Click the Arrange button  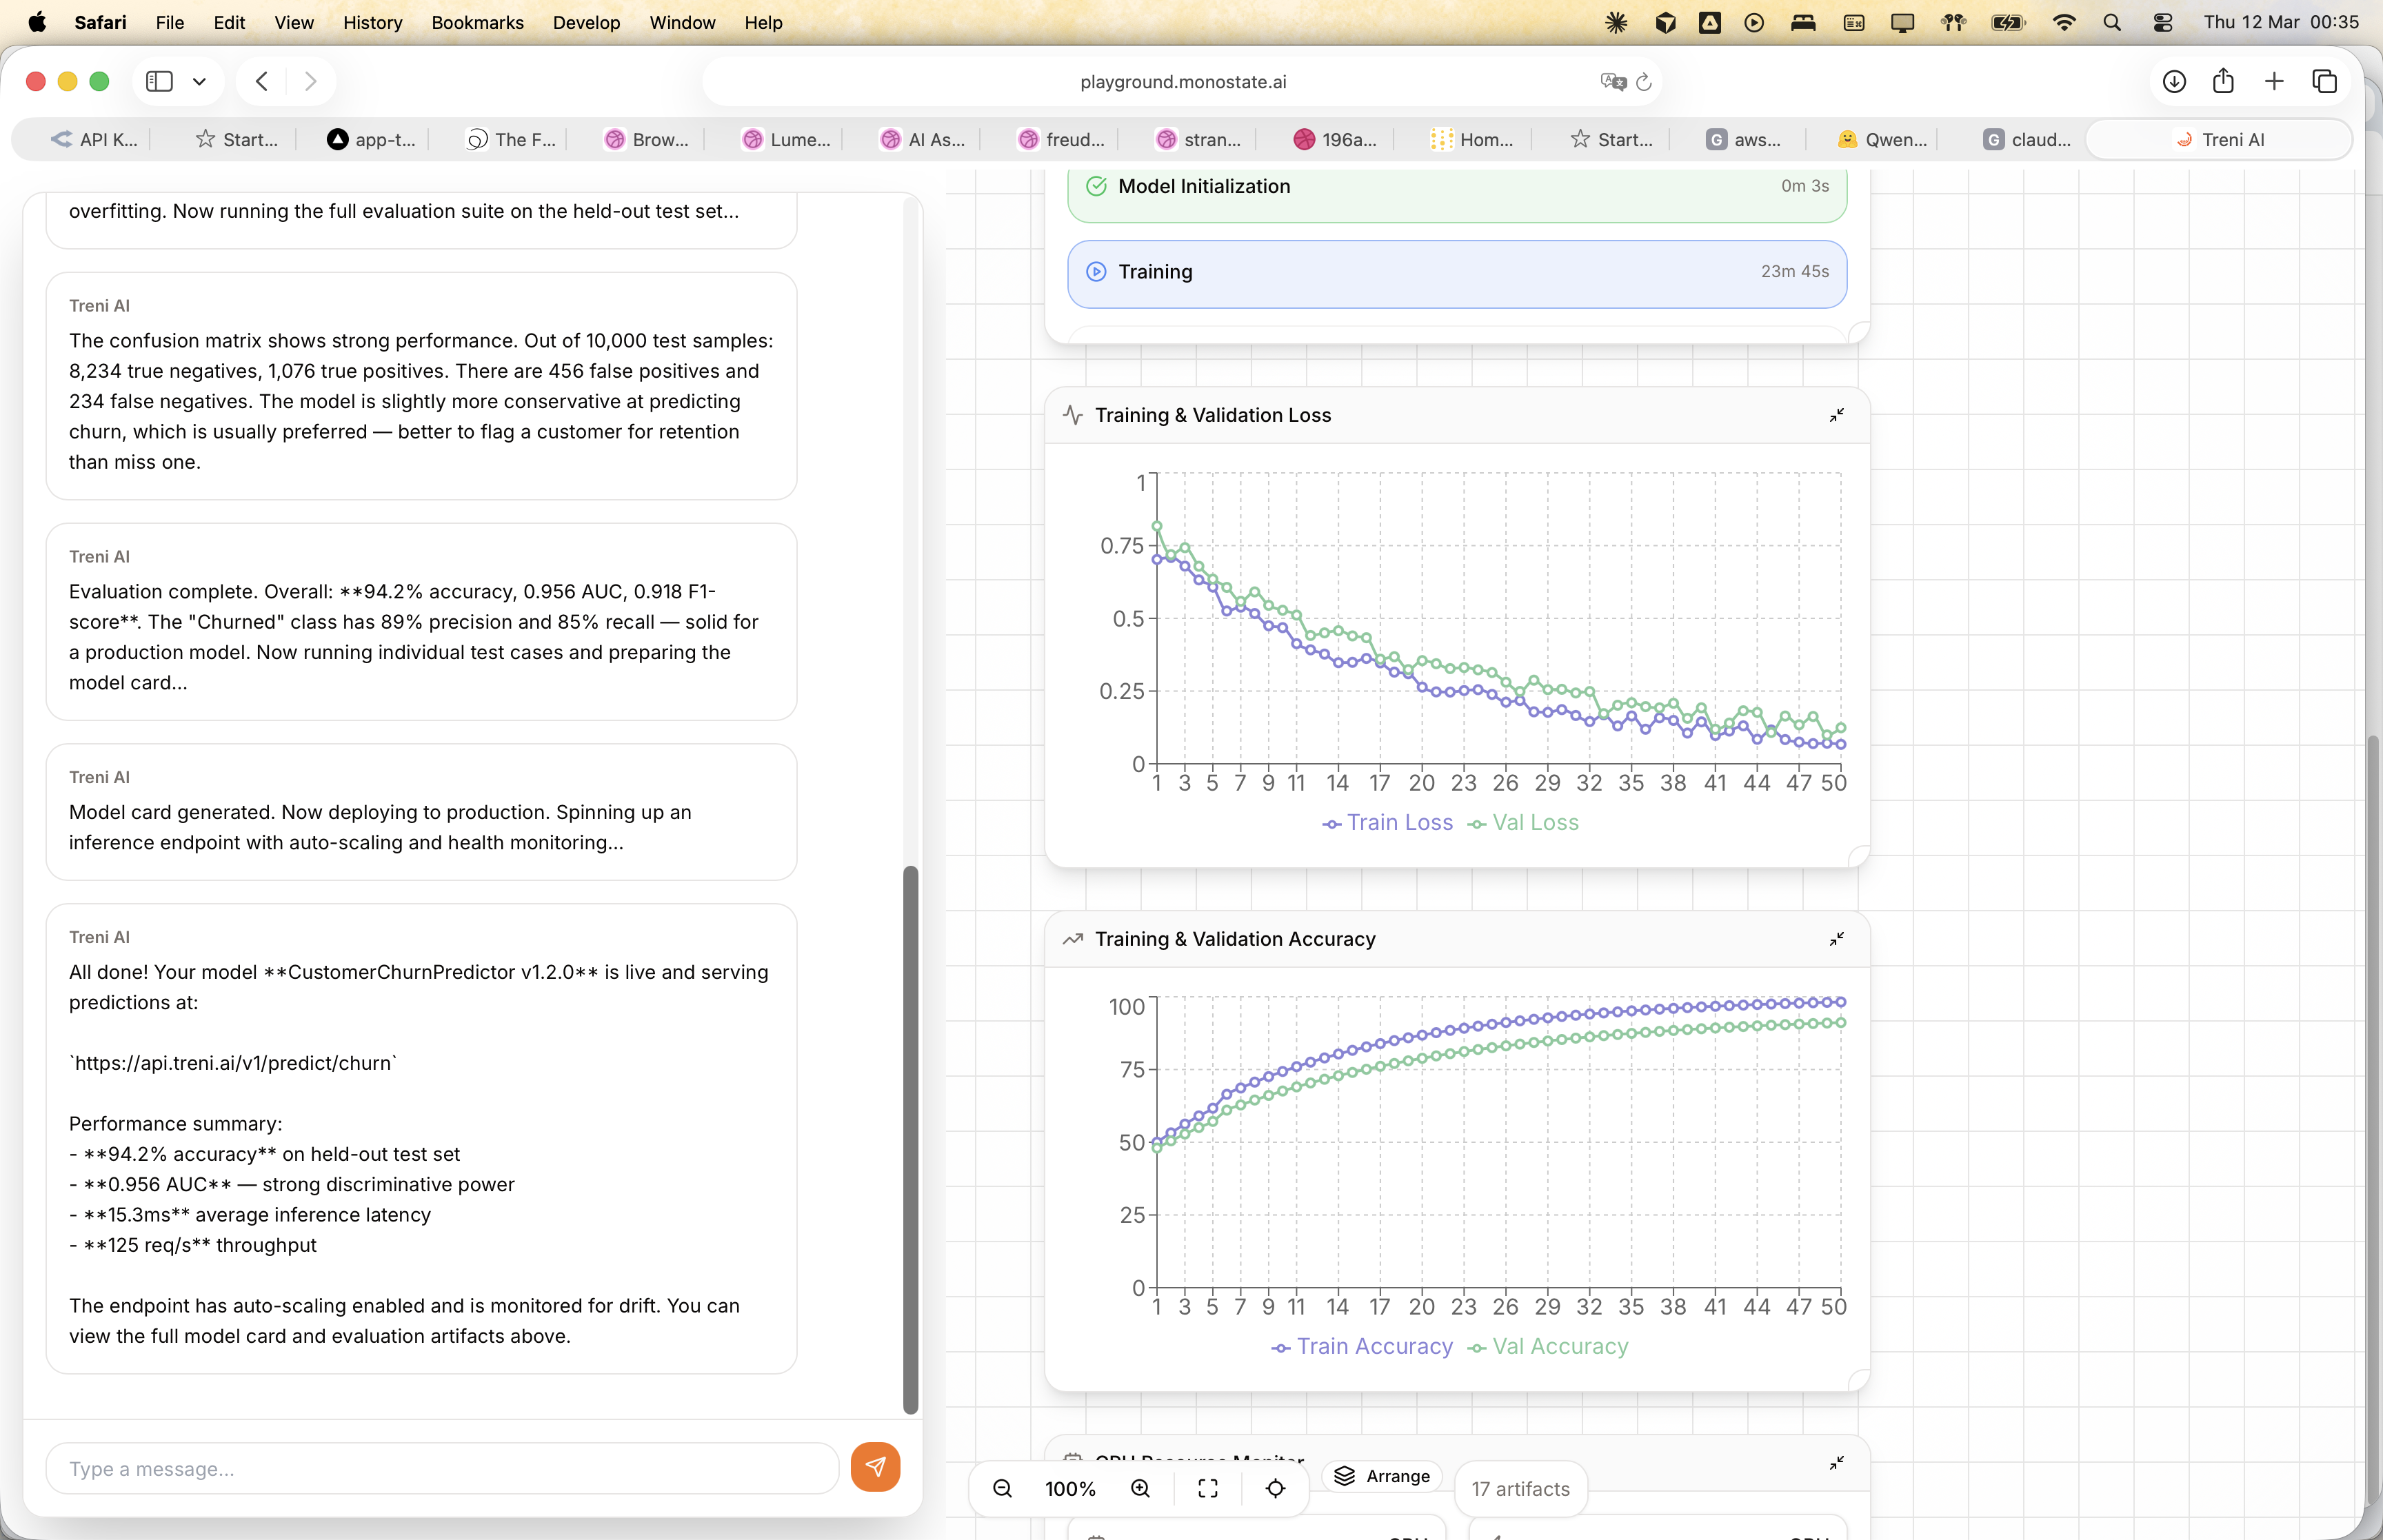coord(1382,1476)
